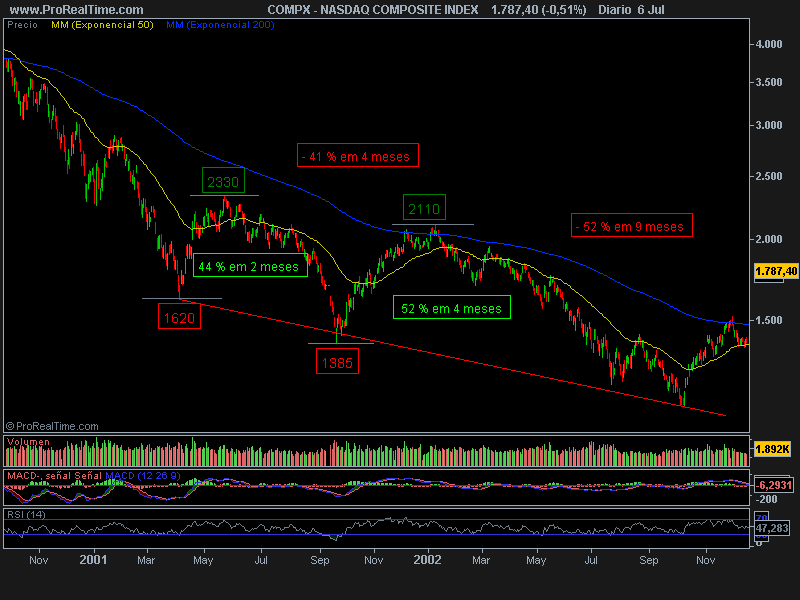Click the MACD (12 26 9) indicator label

[142, 476]
